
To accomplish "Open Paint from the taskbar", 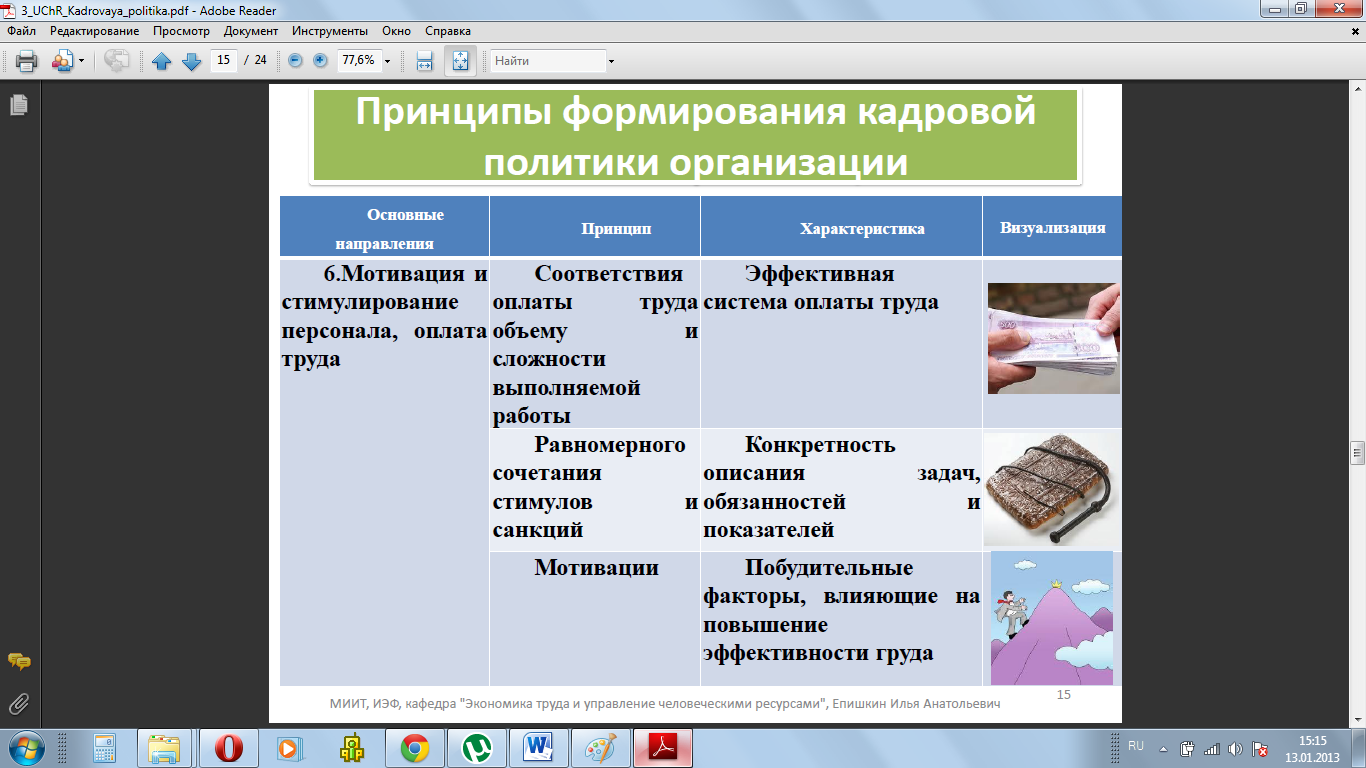I will click(x=601, y=748).
